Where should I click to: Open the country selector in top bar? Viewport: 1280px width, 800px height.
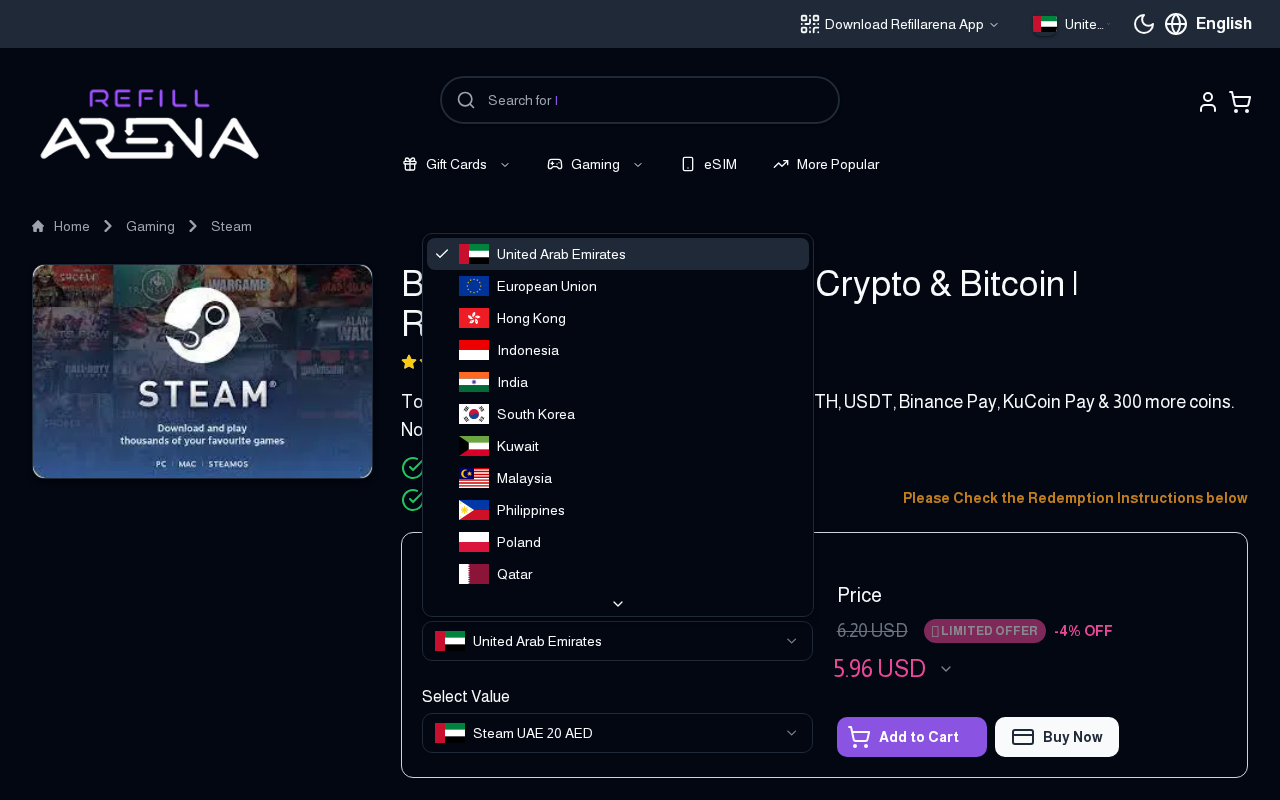pos(1071,24)
